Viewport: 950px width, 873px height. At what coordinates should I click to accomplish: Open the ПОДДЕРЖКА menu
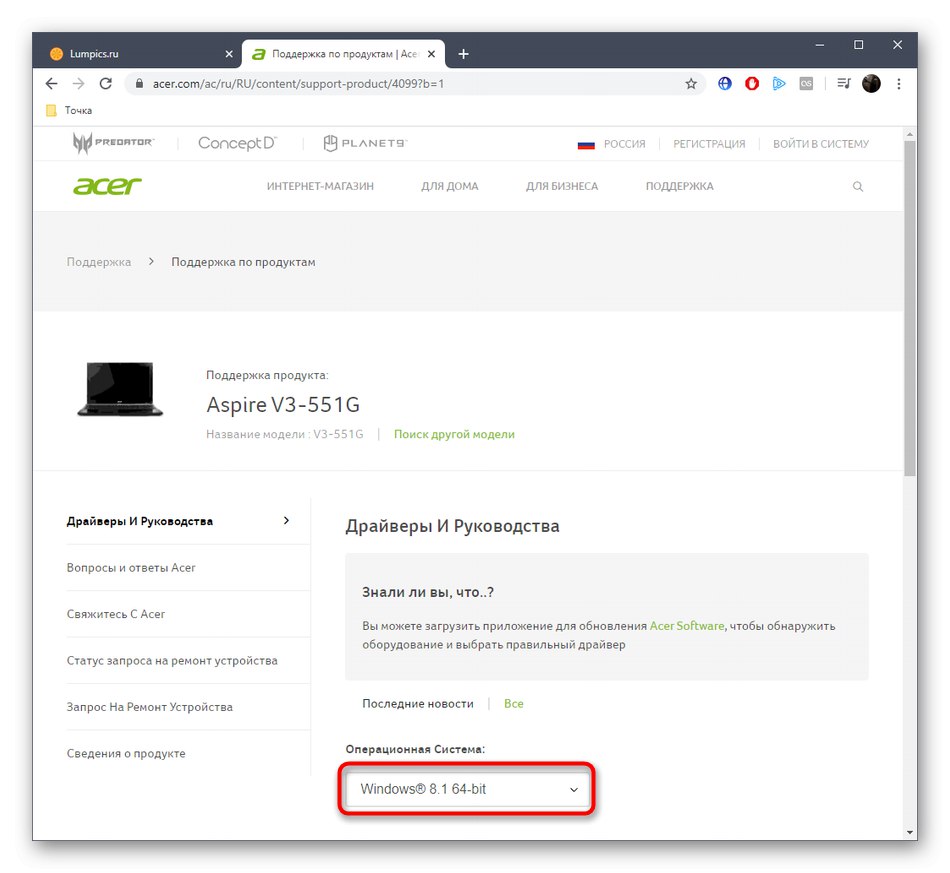pos(679,187)
